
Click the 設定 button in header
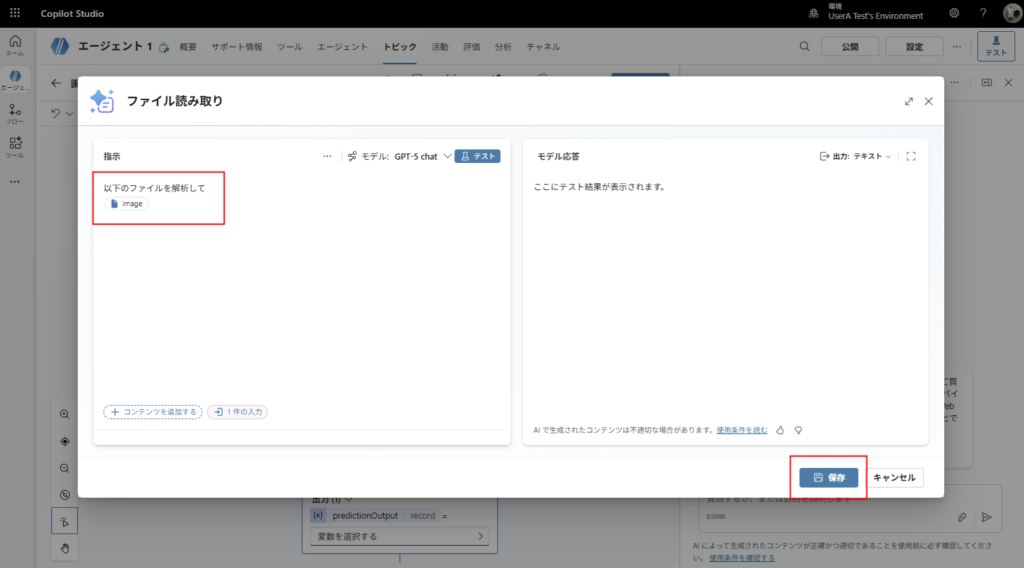tap(914, 46)
